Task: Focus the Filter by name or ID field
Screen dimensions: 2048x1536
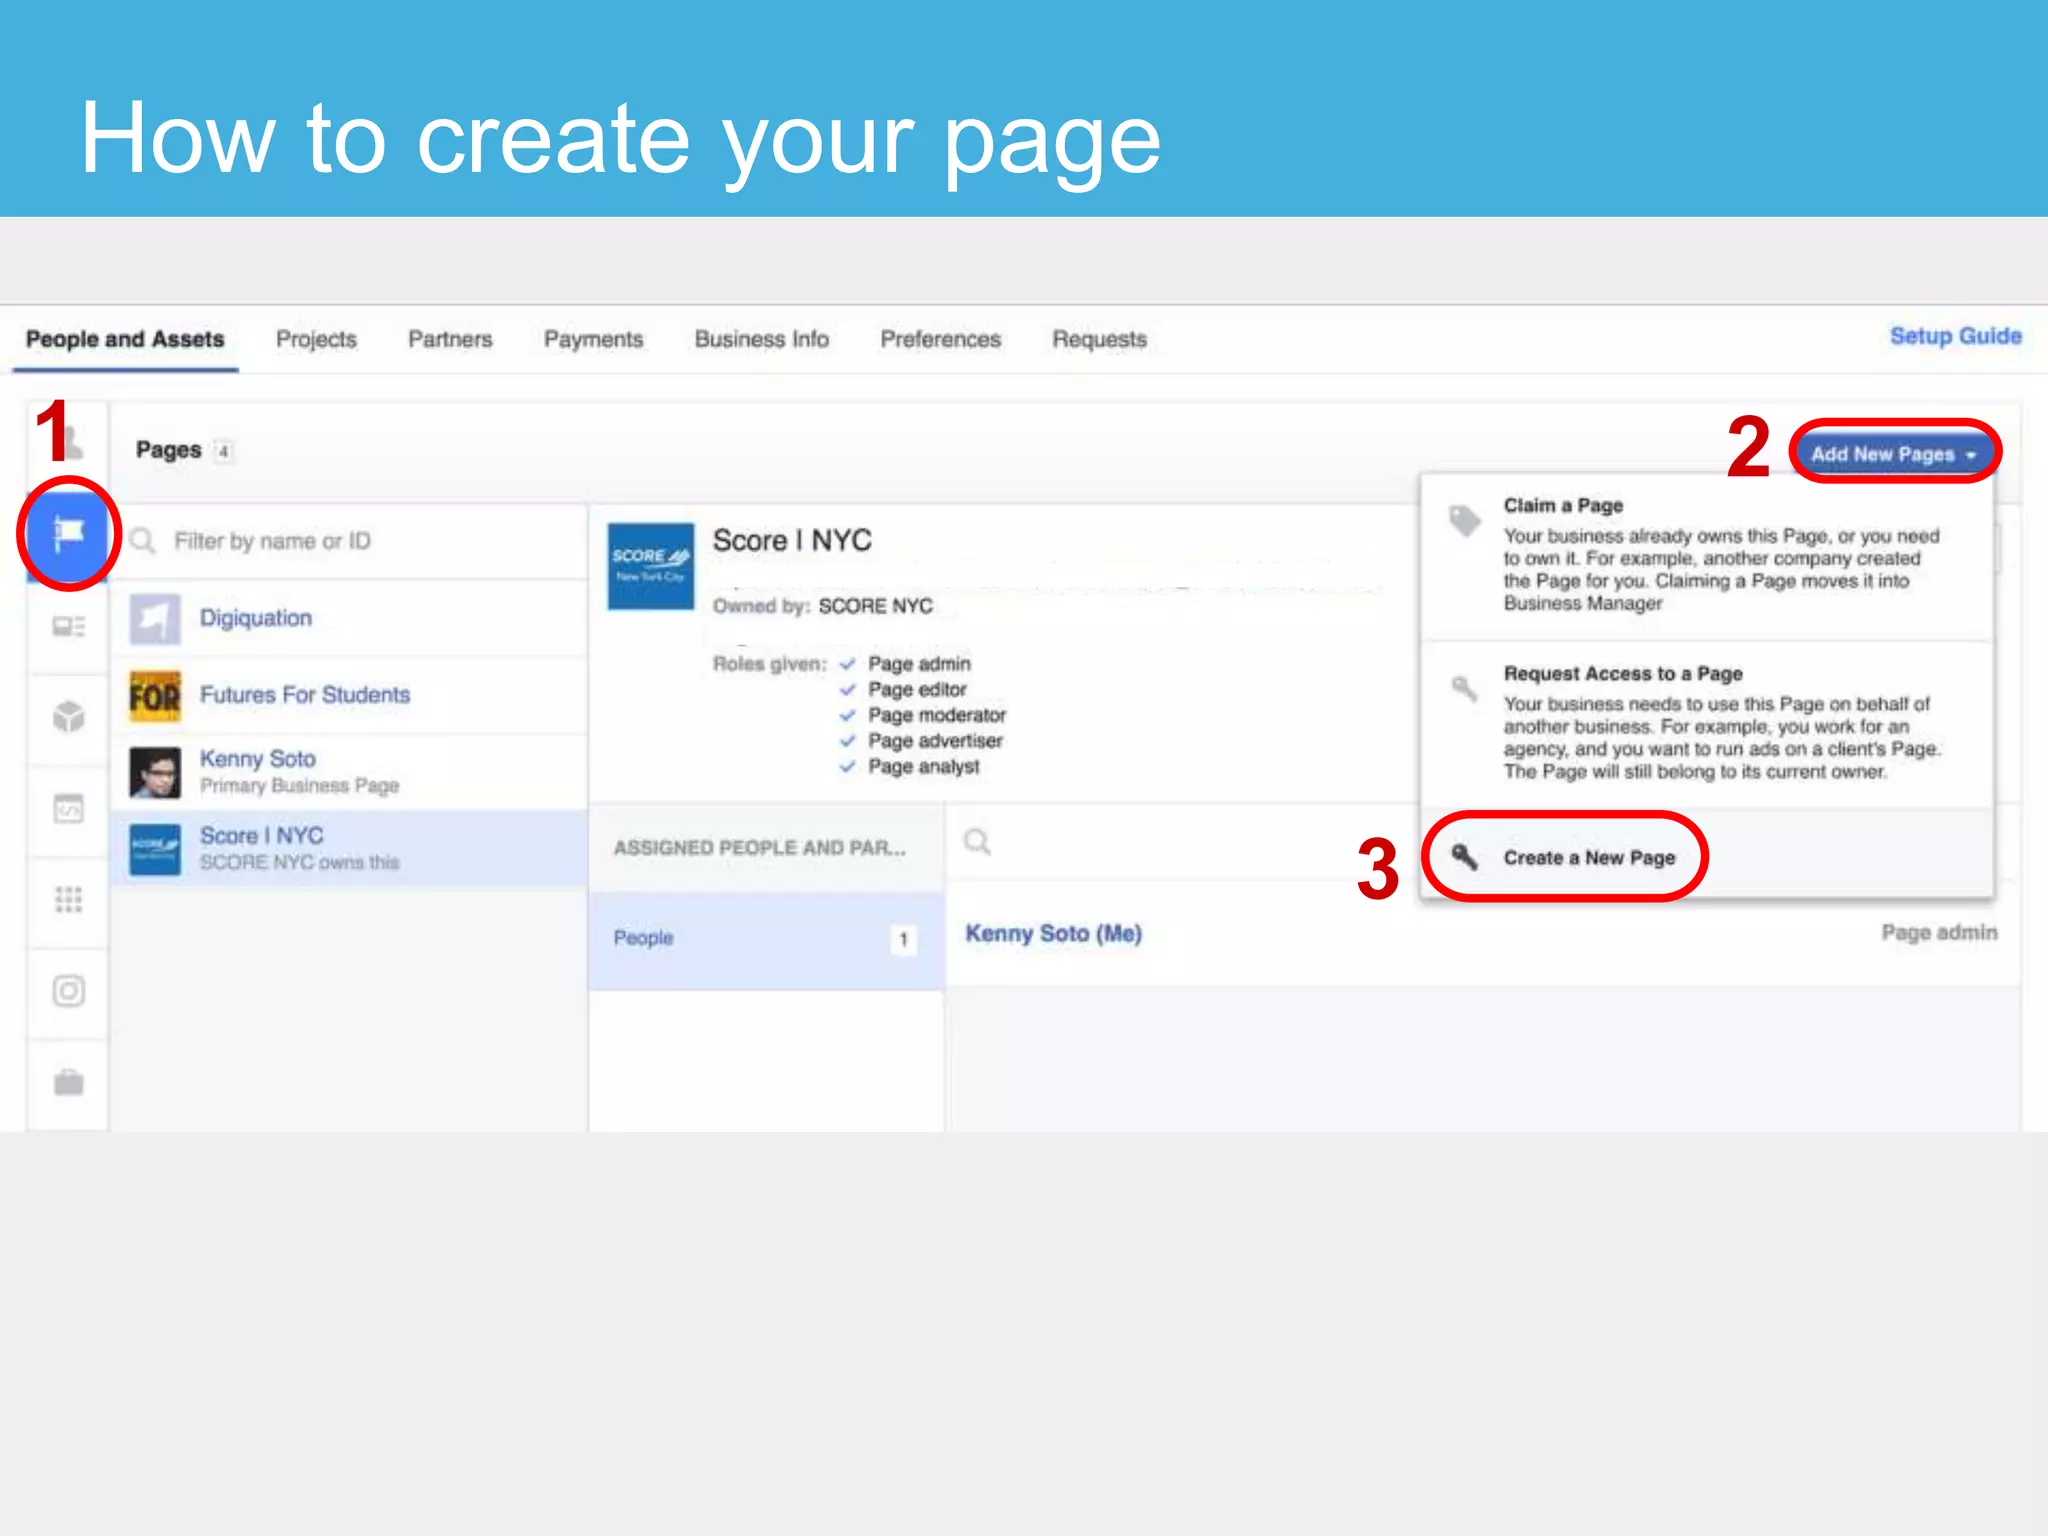Action: (350, 541)
